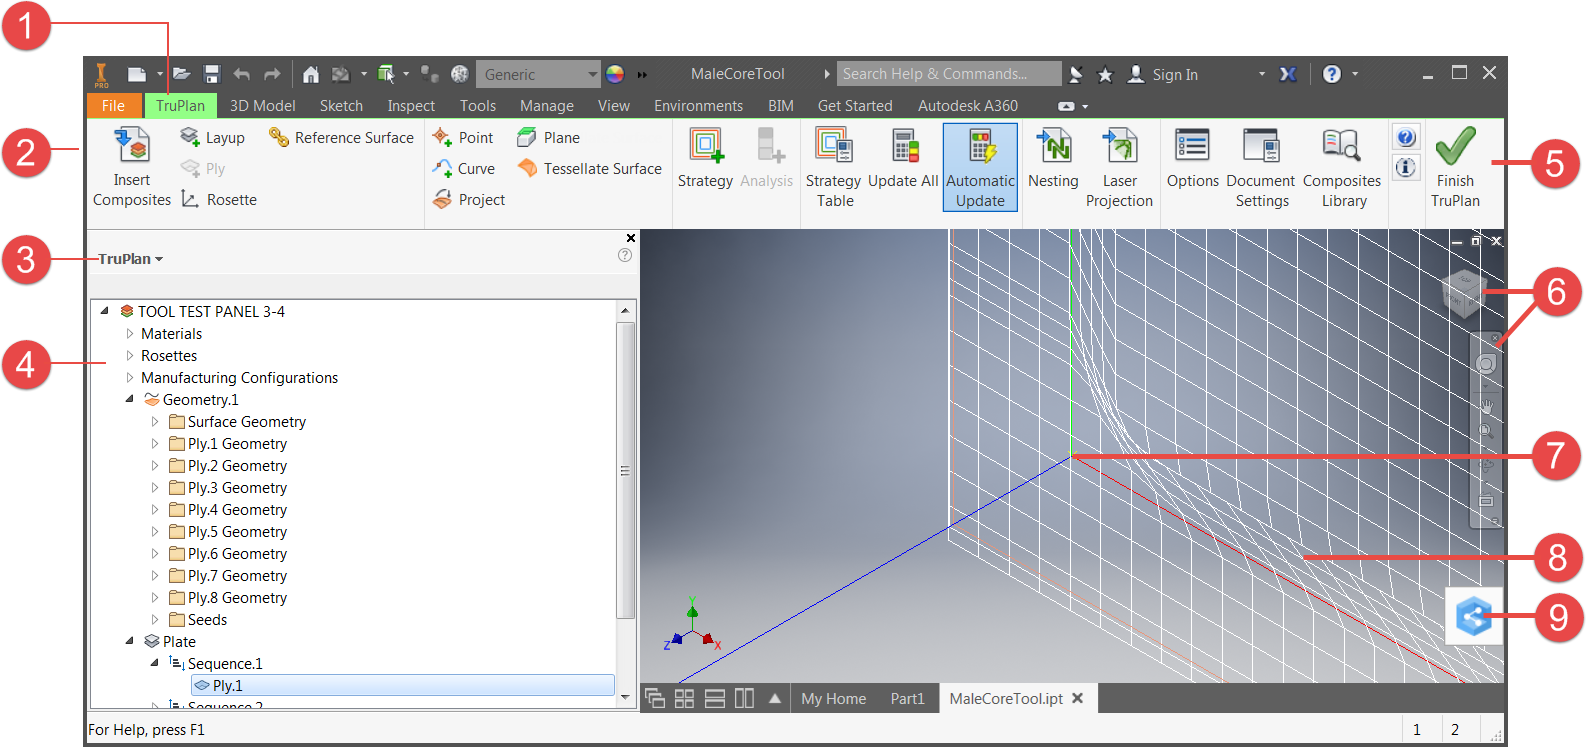Go to the My Home tab
The image size is (1586, 747).
(833, 699)
